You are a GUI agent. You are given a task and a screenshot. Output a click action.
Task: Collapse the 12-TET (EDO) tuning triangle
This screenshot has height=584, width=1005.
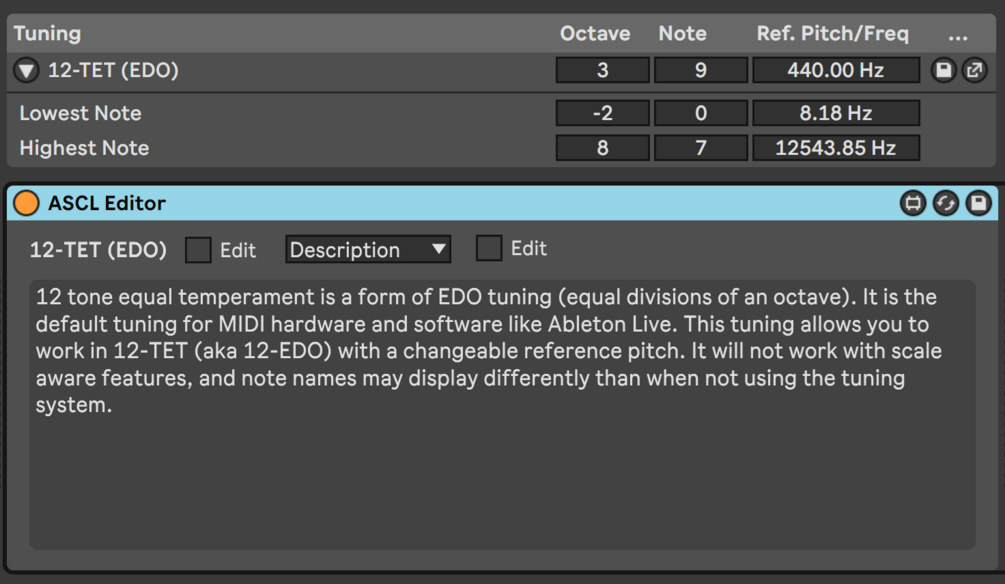click(27, 71)
